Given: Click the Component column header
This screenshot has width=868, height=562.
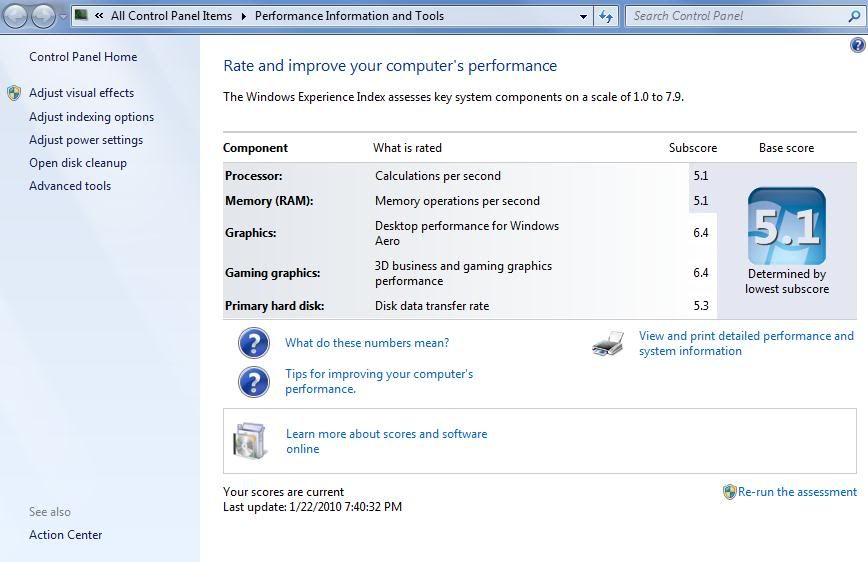Looking at the screenshot, I should [x=255, y=148].
